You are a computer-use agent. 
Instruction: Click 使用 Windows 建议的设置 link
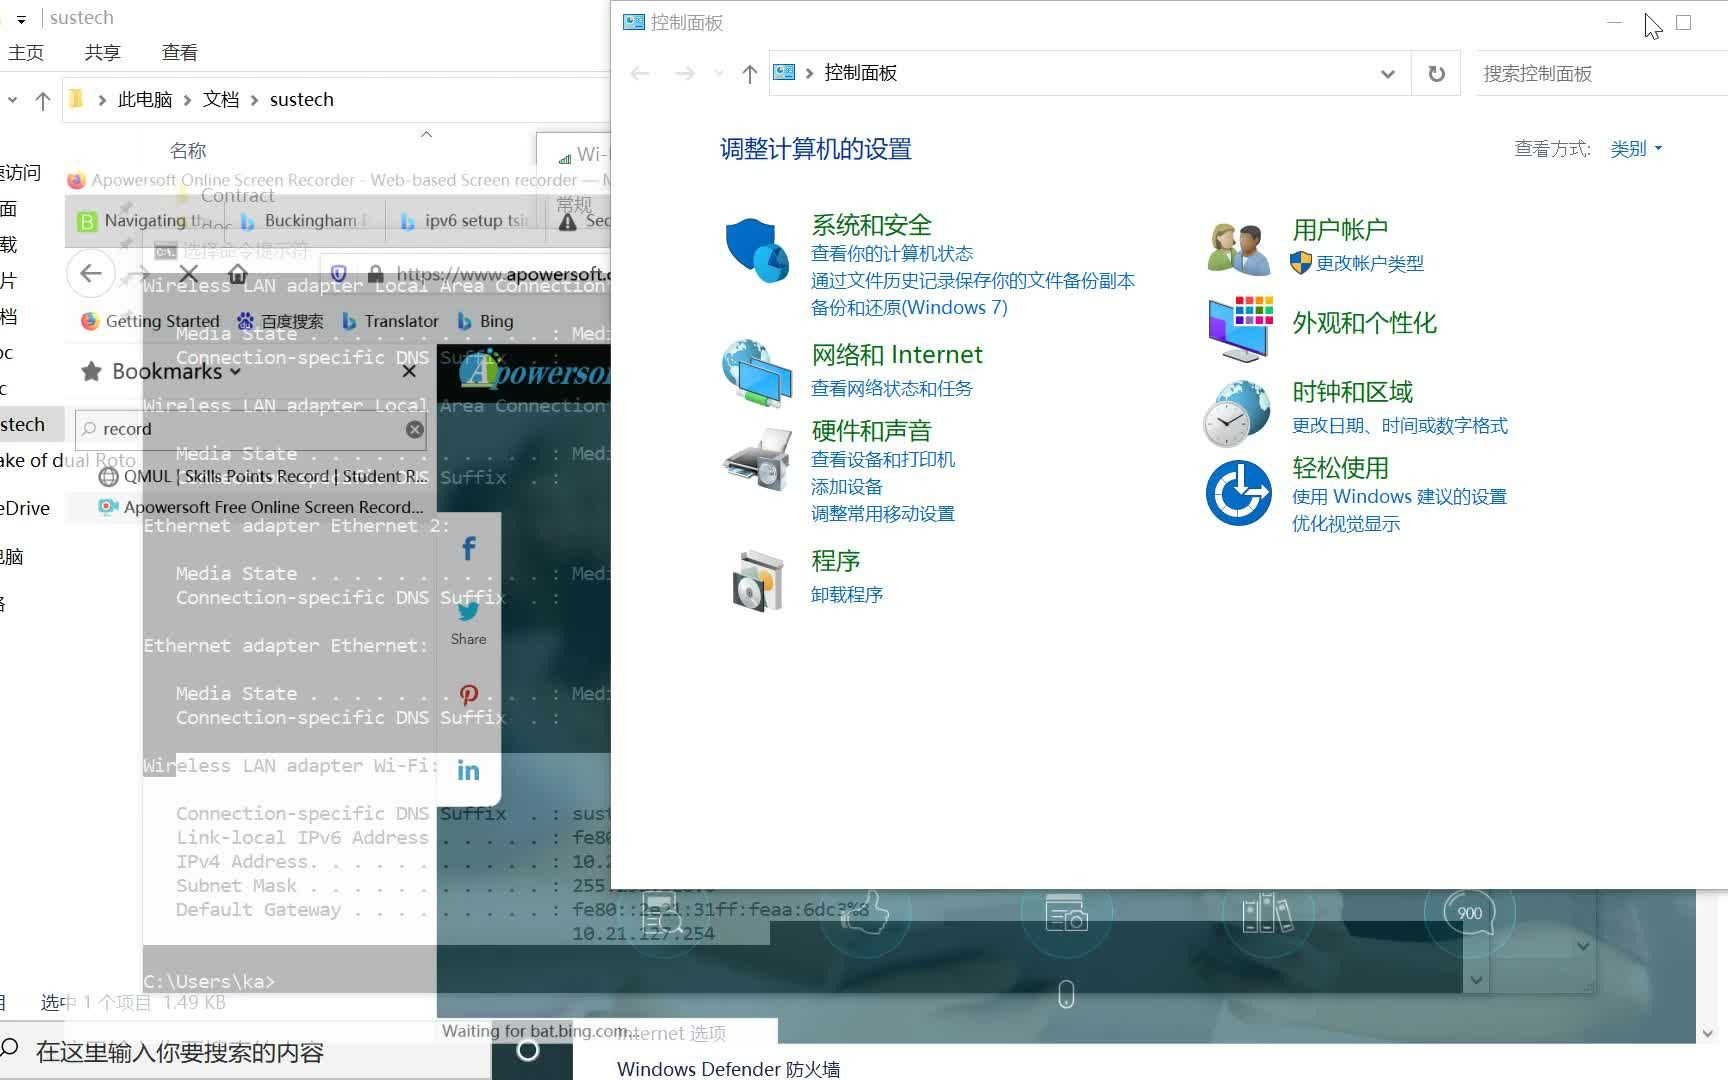coord(1398,496)
